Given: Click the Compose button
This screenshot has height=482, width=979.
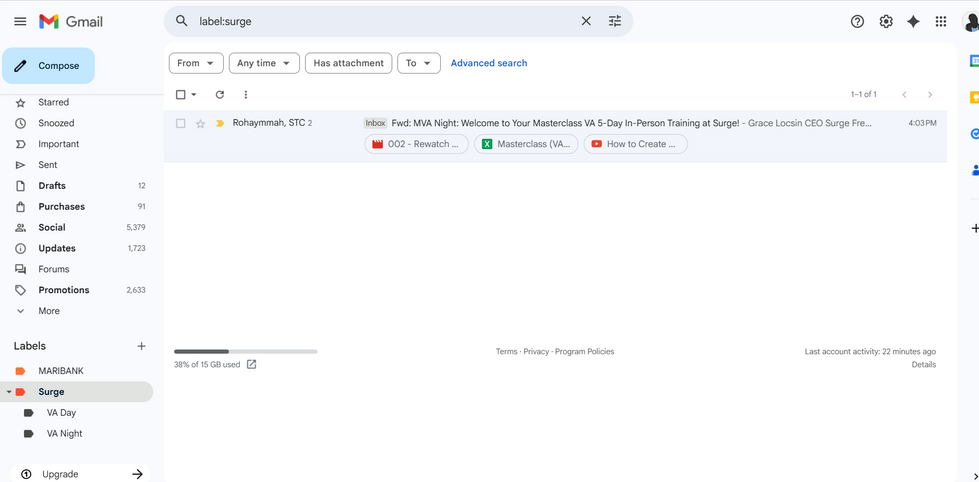Looking at the screenshot, I should click(x=48, y=66).
